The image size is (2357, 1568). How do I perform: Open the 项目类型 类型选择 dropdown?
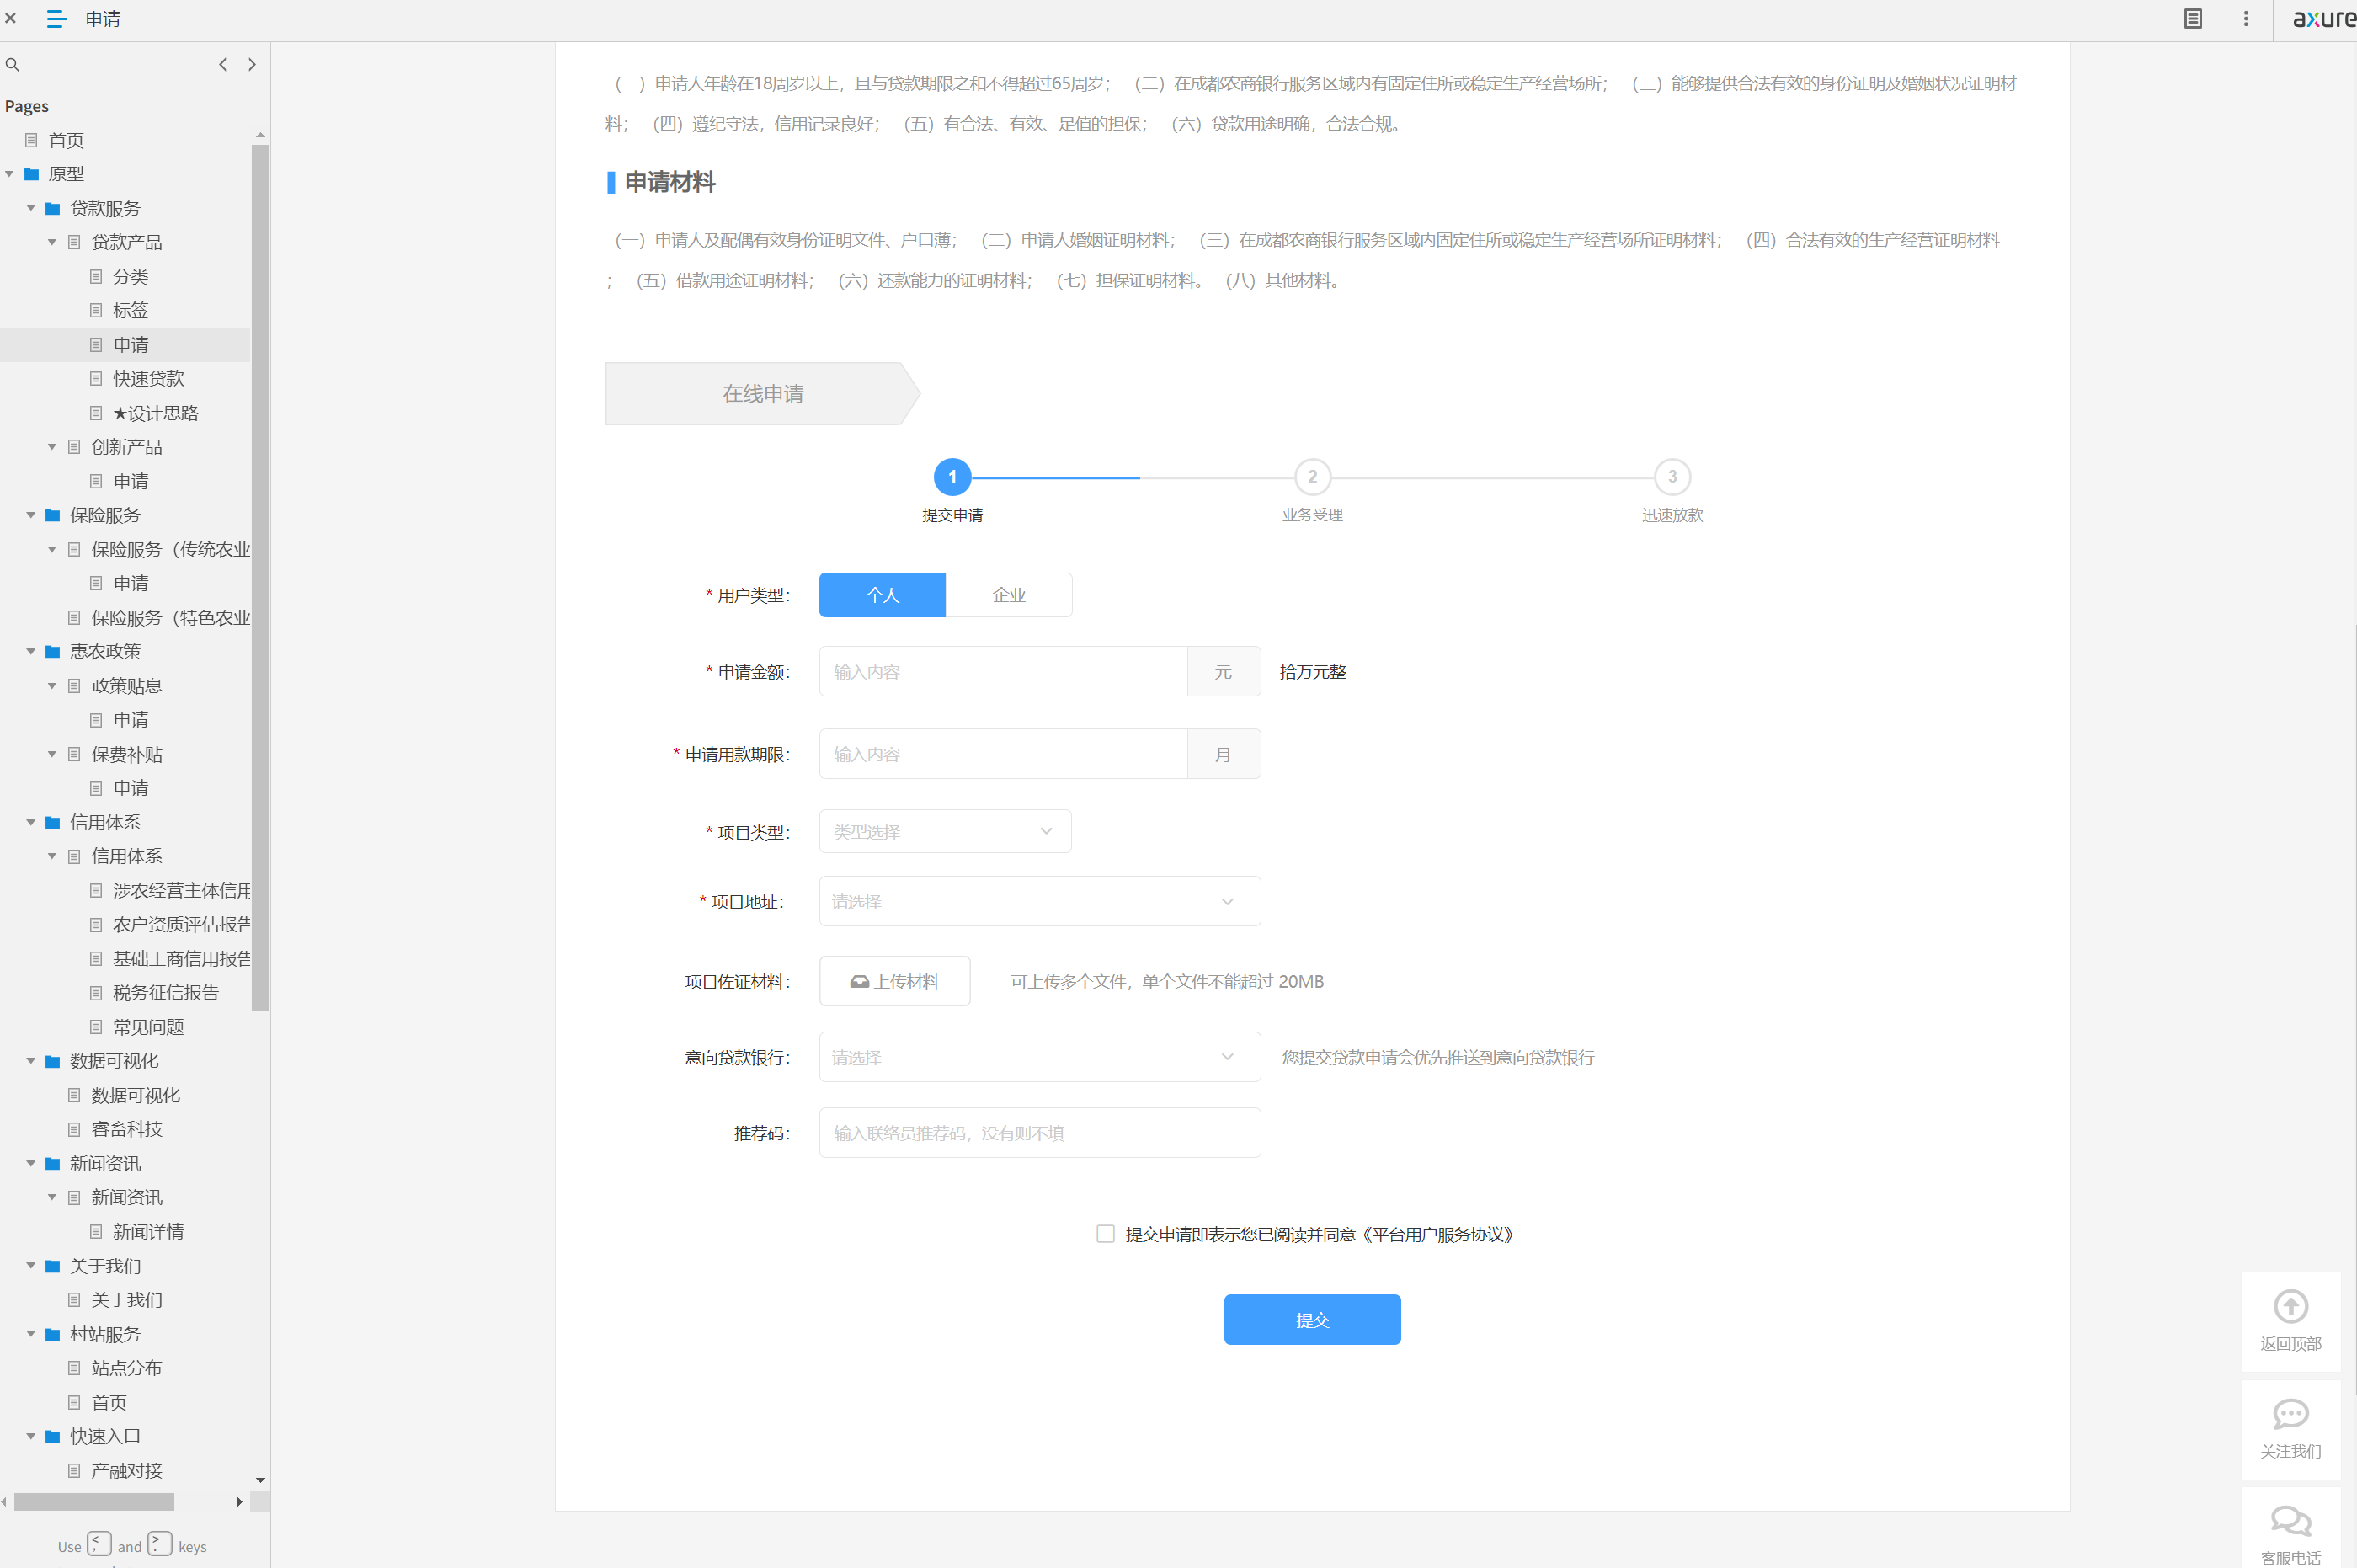(944, 831)
